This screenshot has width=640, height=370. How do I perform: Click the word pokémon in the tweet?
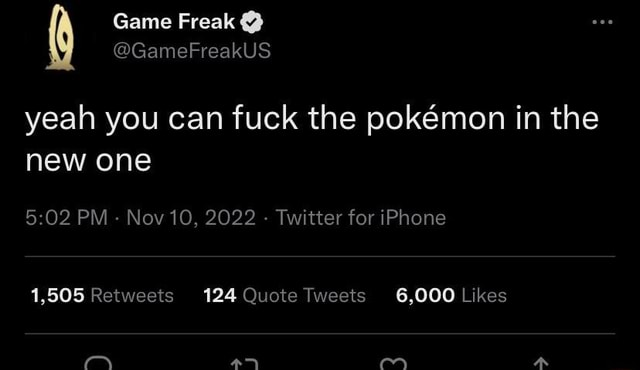tap(435, 119)
